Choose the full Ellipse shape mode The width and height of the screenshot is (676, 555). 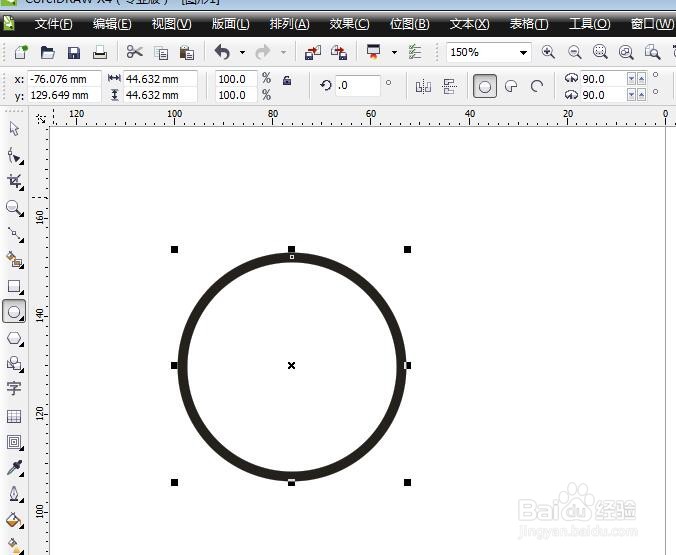pyautogui.click(x=485, y=86)
